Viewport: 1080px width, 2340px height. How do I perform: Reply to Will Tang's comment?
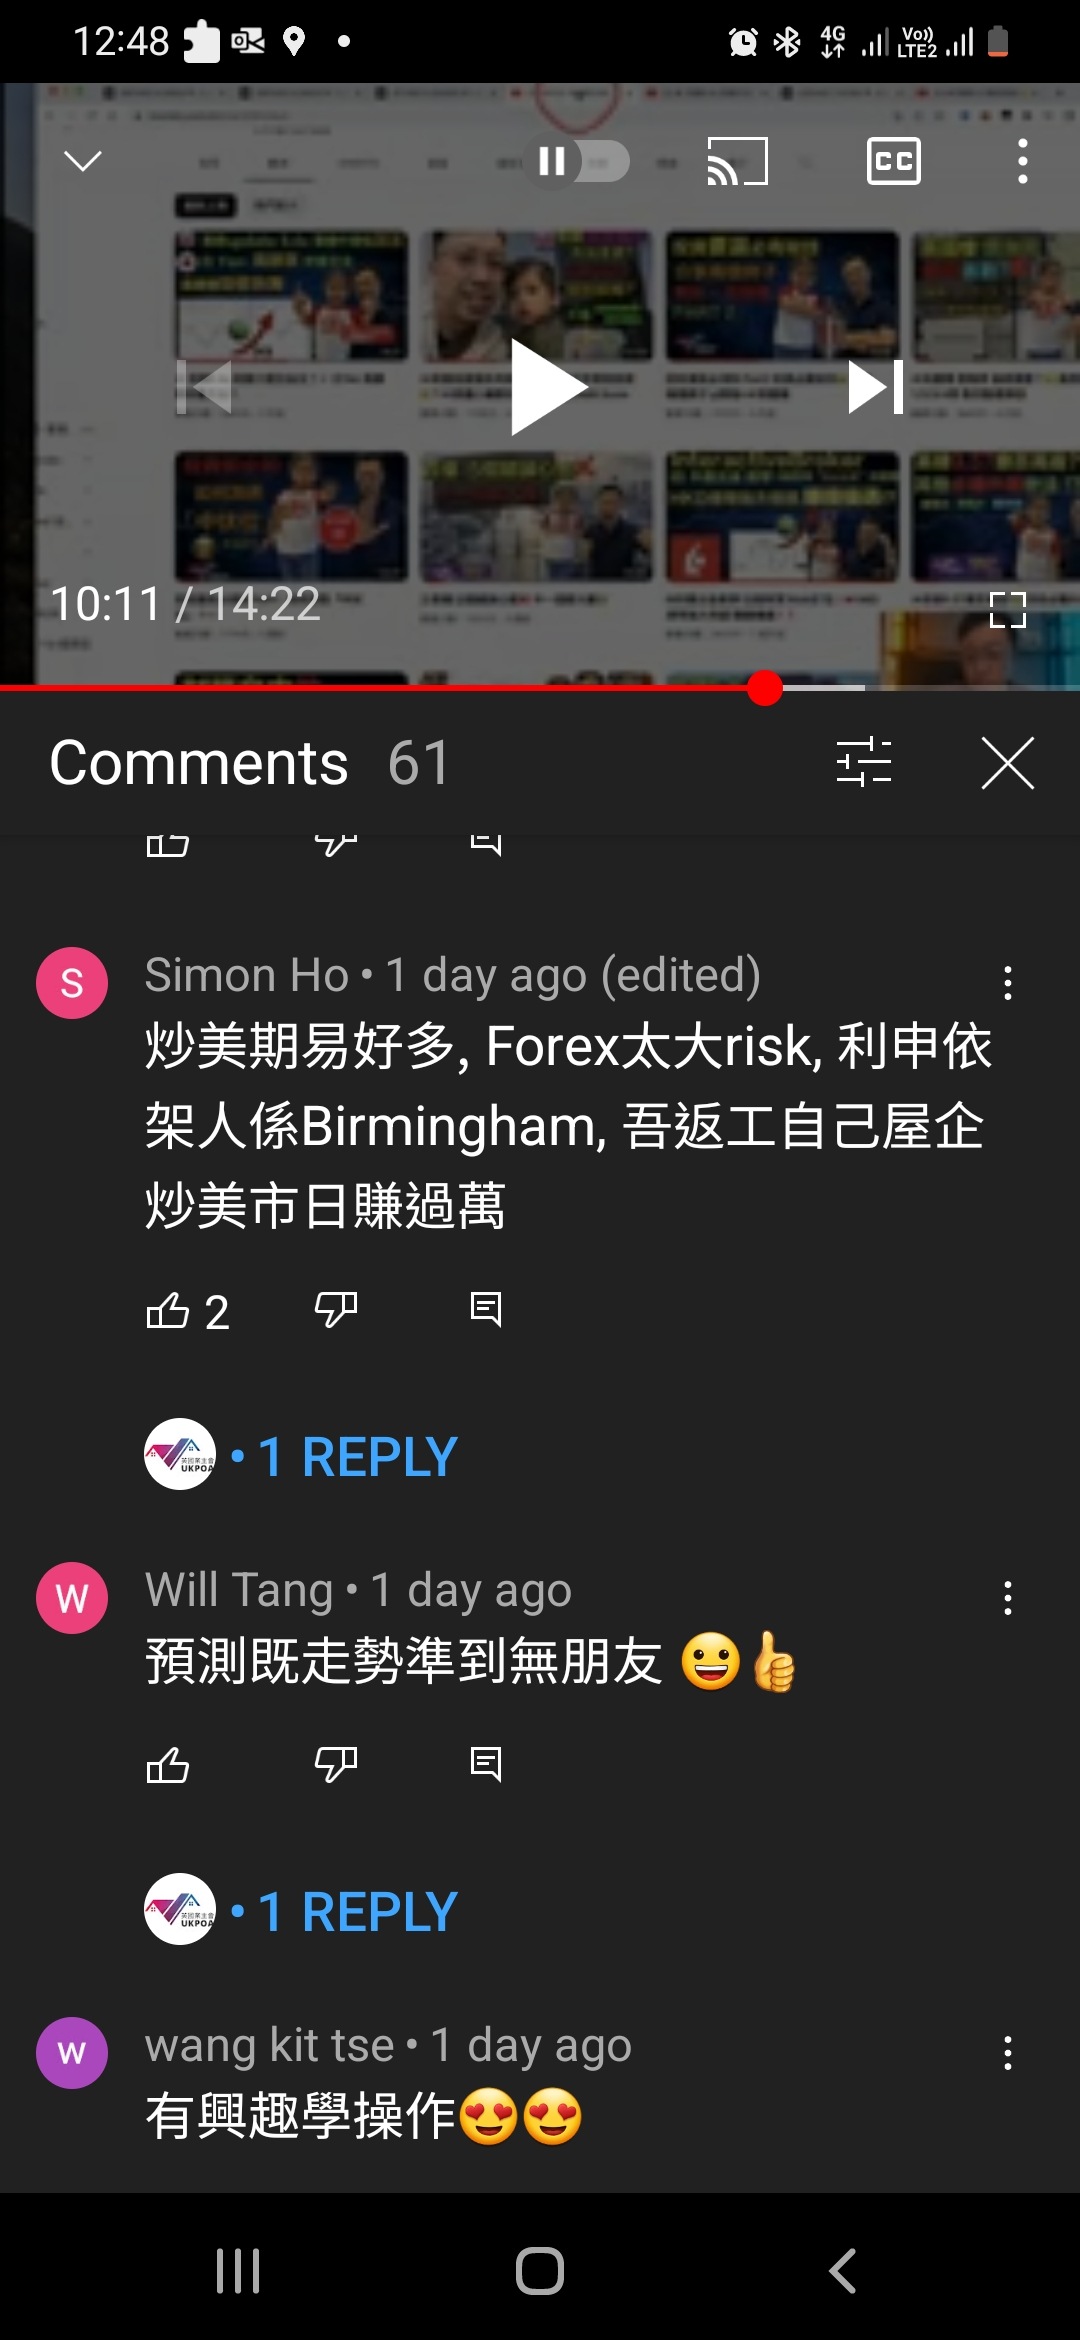tap(486, 1764)
